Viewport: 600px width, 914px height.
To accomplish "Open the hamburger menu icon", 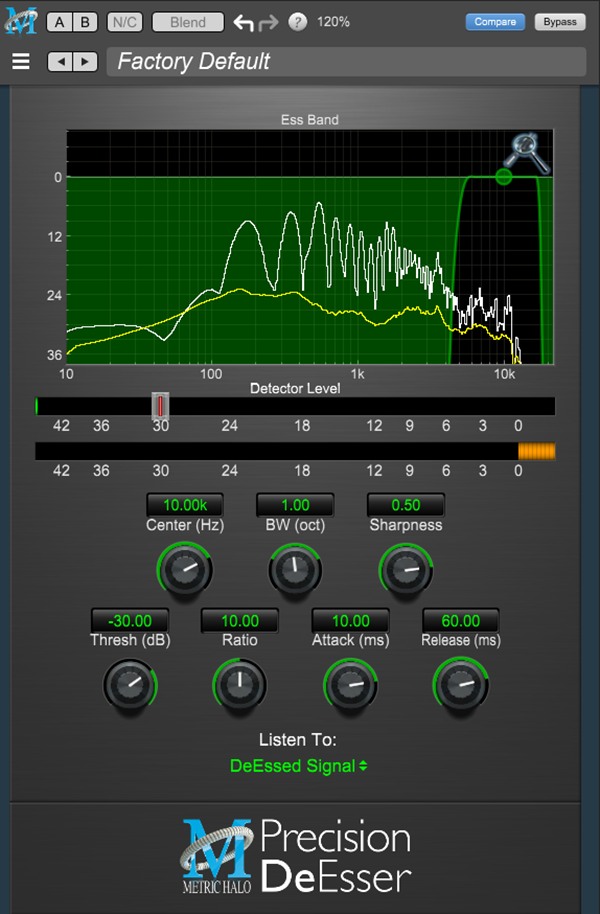I will coord(21,62).
